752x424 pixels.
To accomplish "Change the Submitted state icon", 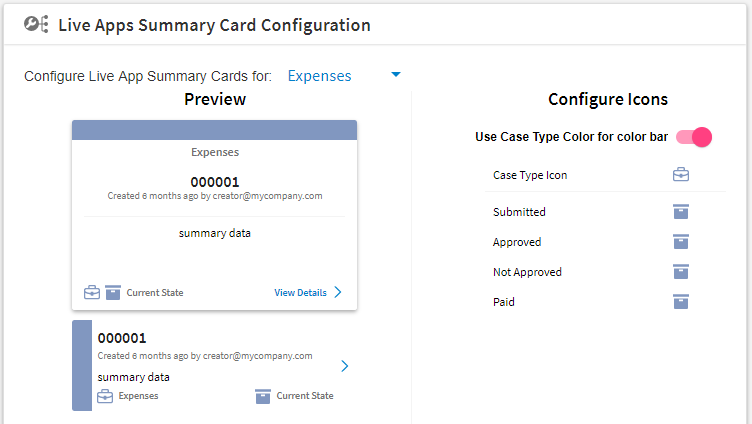I will [x=681, y=212].
